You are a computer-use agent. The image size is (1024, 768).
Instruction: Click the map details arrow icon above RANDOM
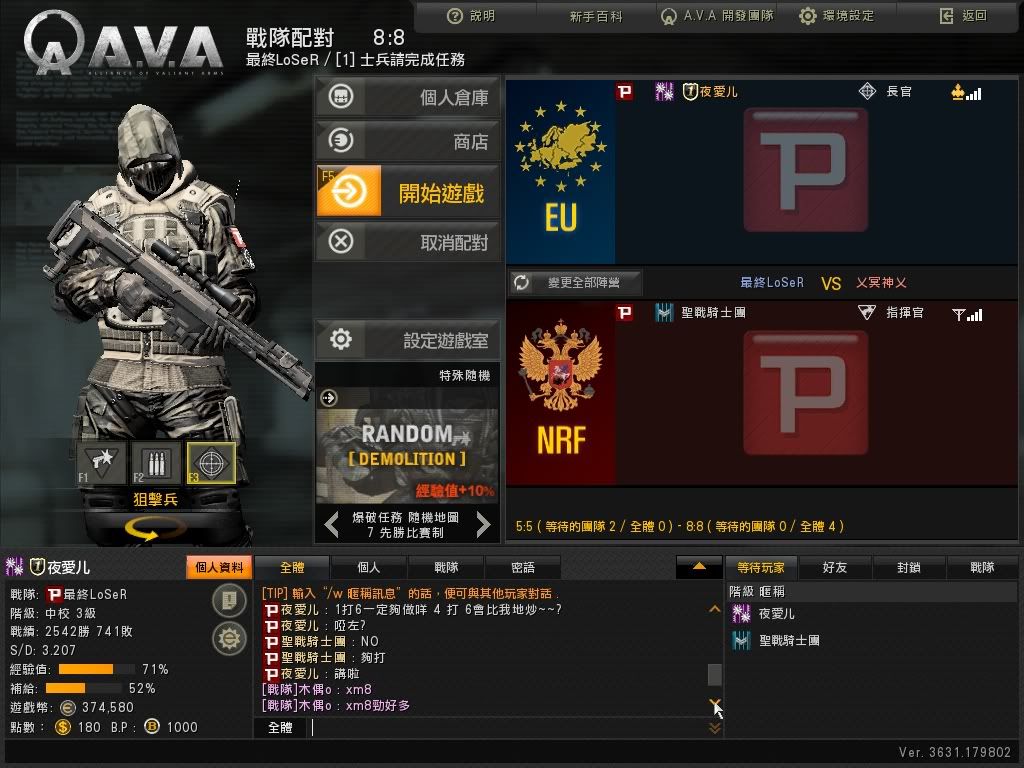[328, 398]
